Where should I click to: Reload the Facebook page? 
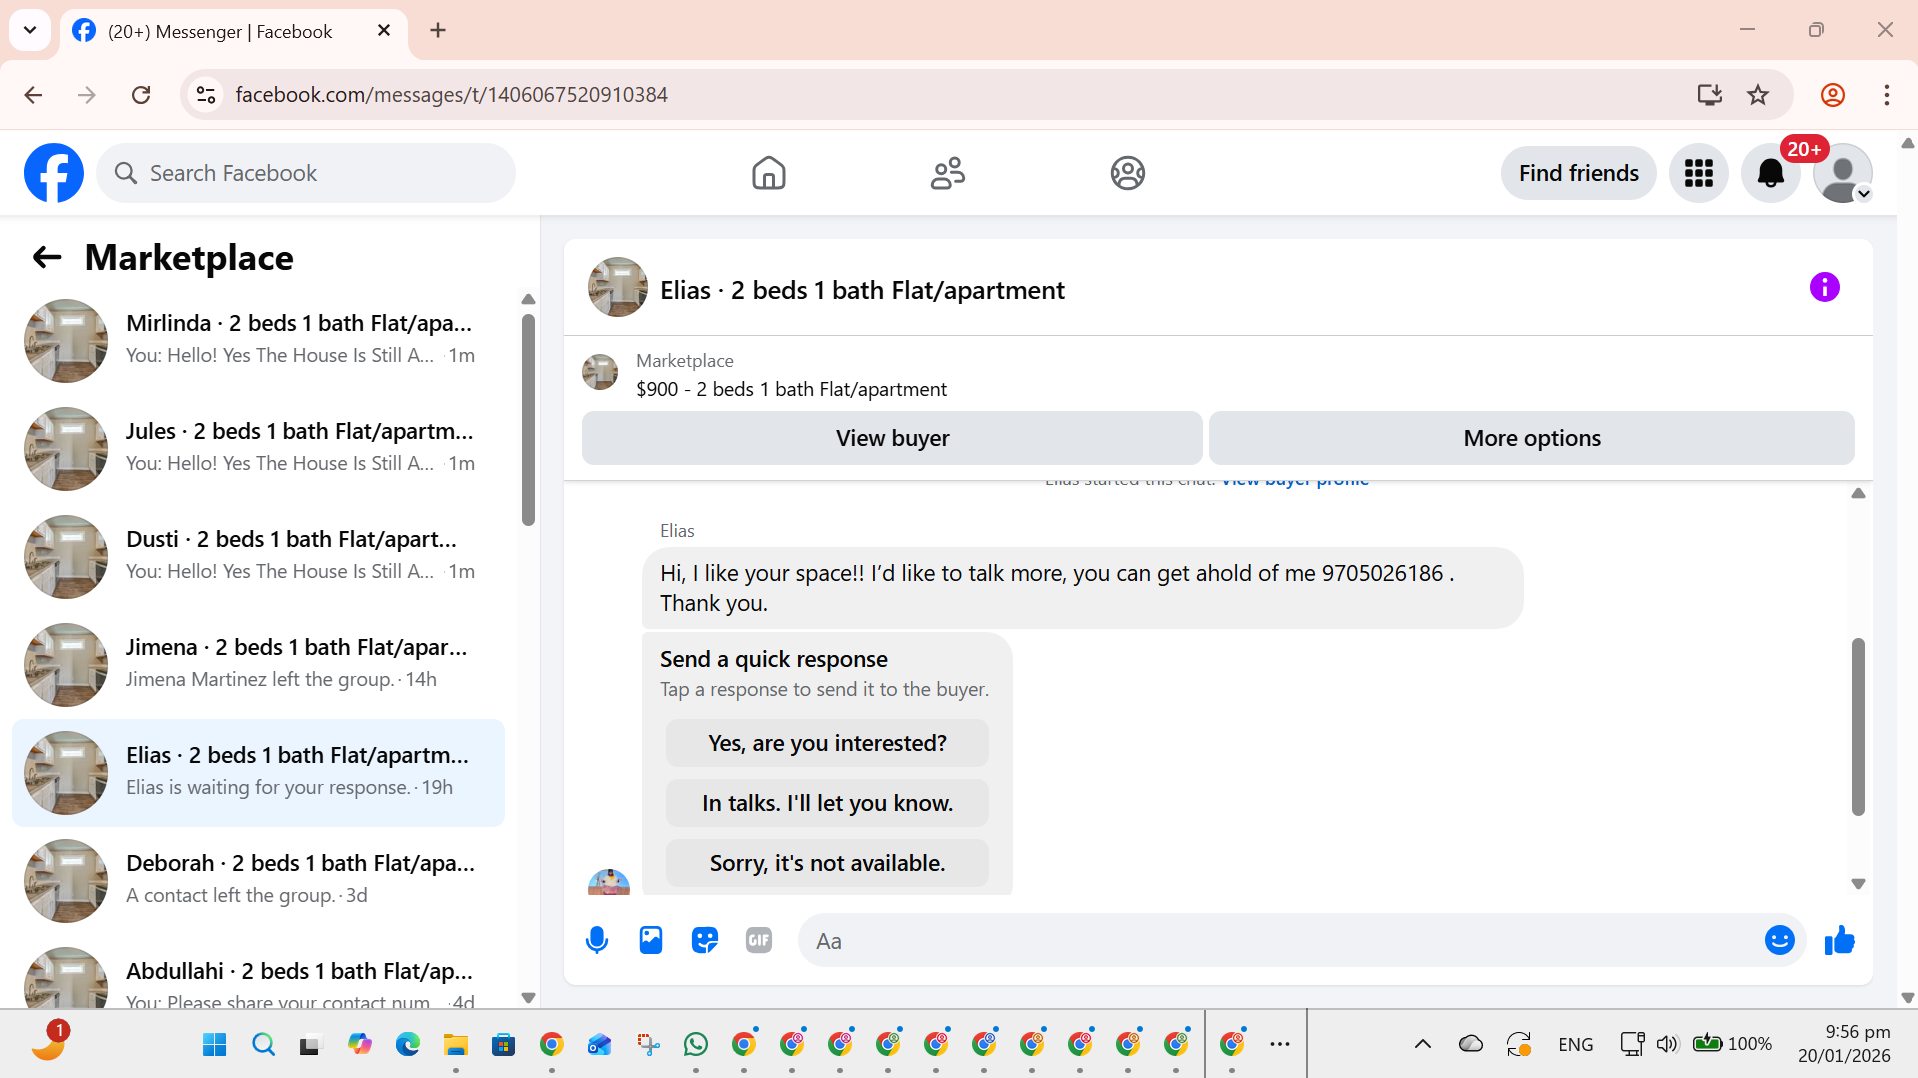pyautogui.click(x=141, y=95)
